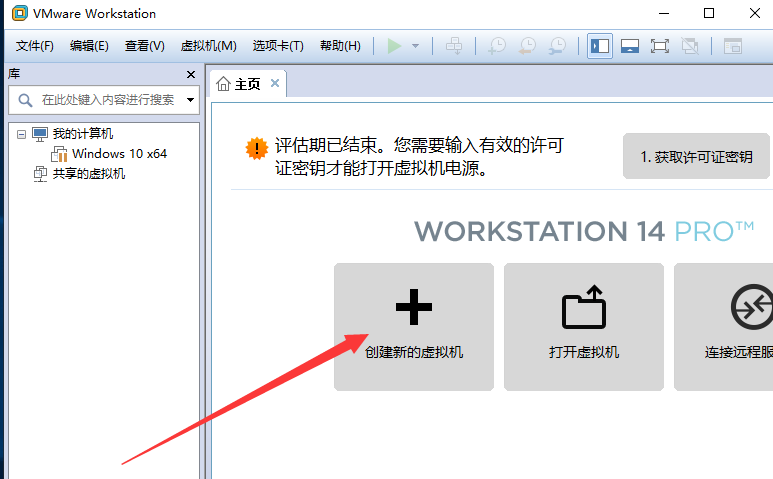The height and width of the screenshot is (479, 773).
Task: Collapse the 我的计算机 tree node
Action: pyautogui.click(x=22, y=134)
